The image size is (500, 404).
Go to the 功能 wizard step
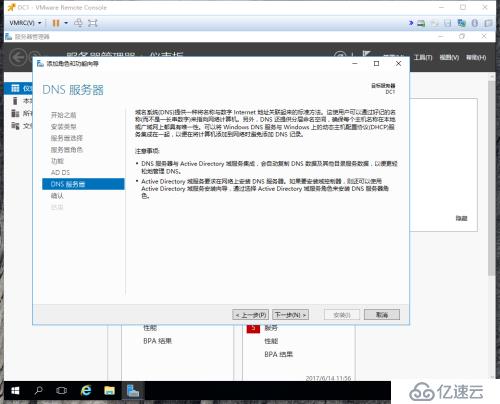[57, 161]
